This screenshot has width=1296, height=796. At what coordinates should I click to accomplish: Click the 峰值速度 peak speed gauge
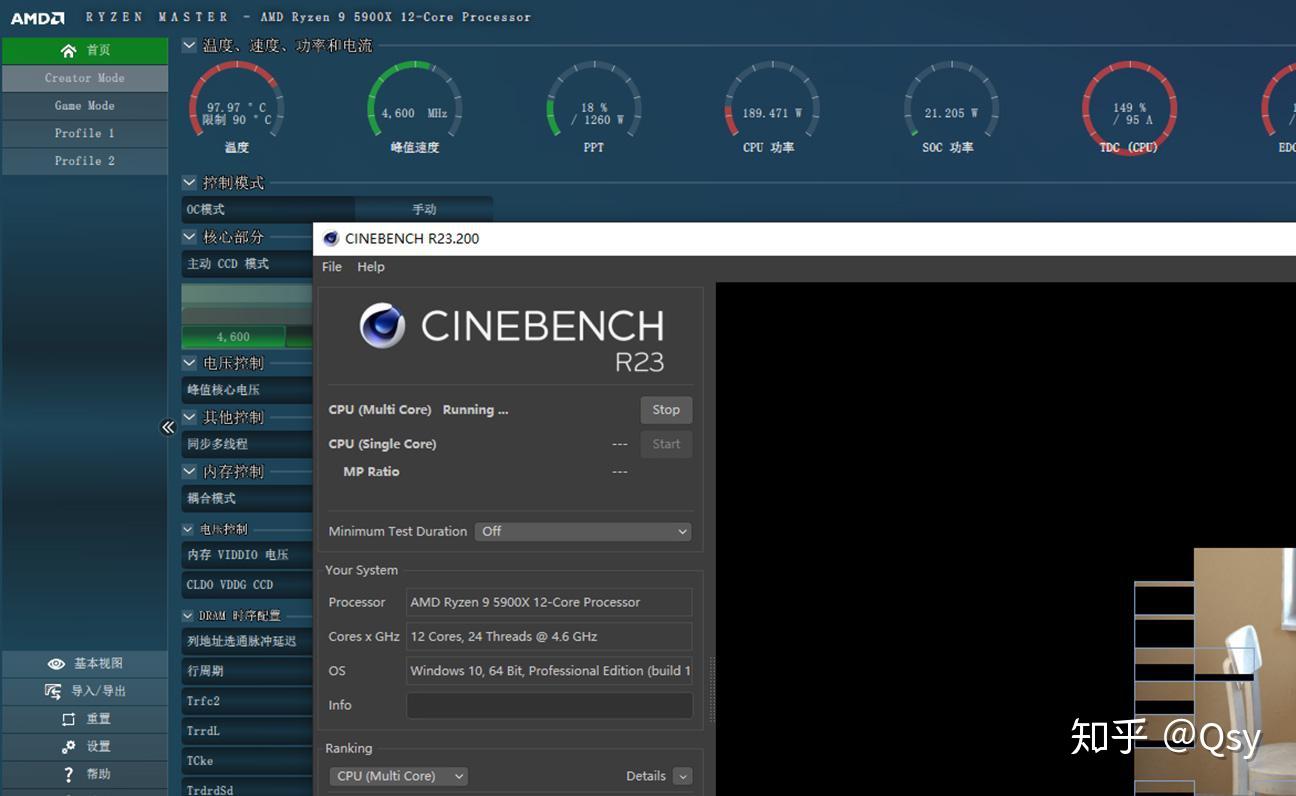tap(414, 108)
